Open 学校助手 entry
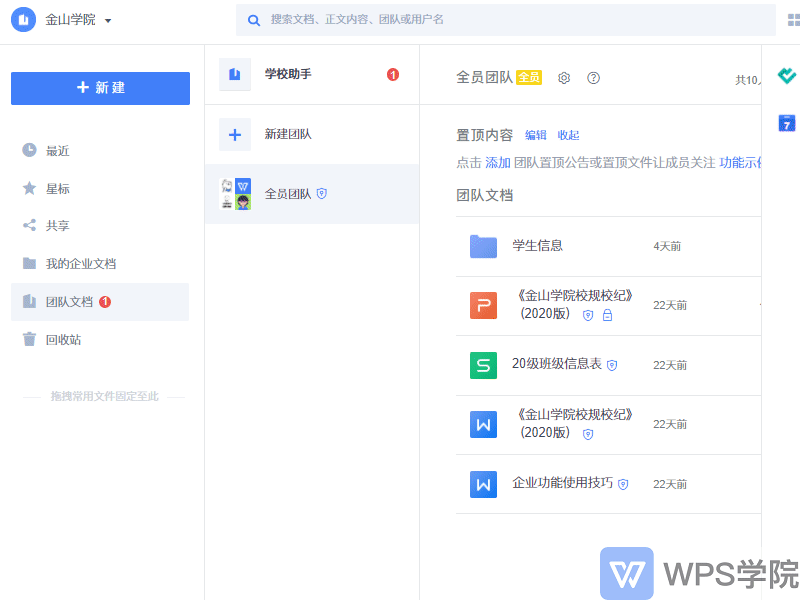 coord(312,74)
